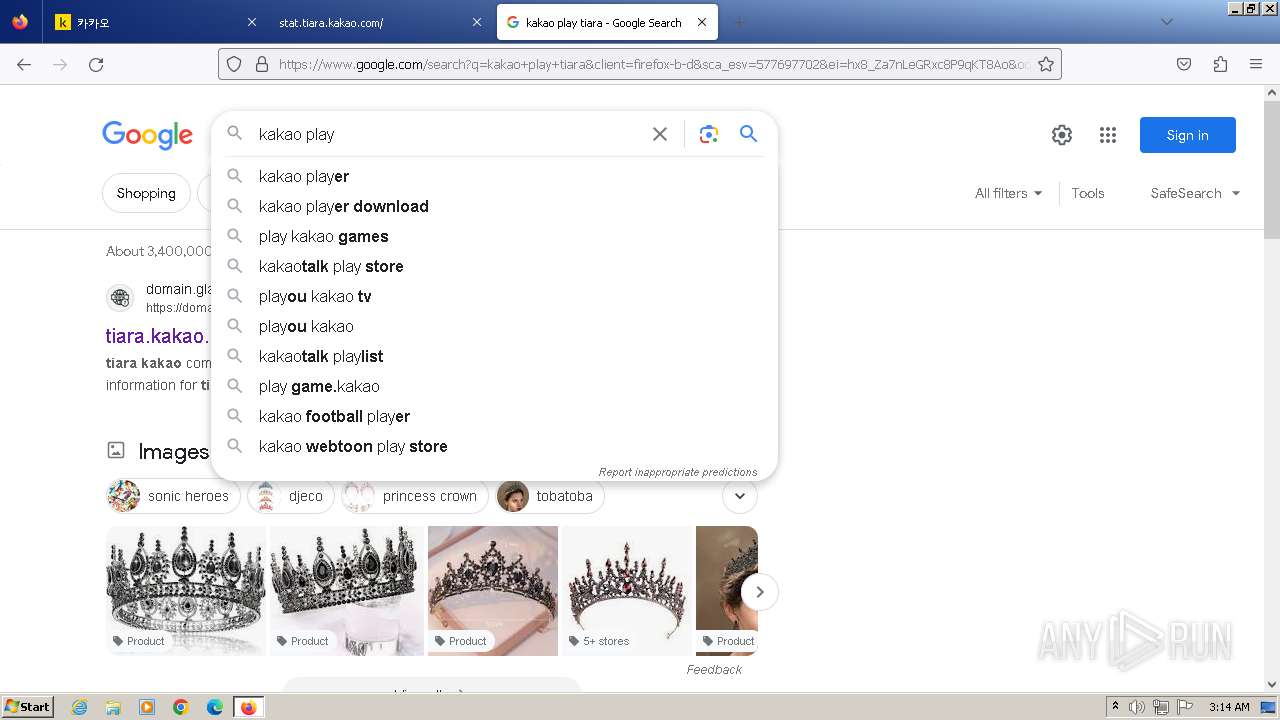The width and height of the screenshot is (1280, 720).
Task: Launch Internet Explorer from taskbar
Action: point(79,707)
